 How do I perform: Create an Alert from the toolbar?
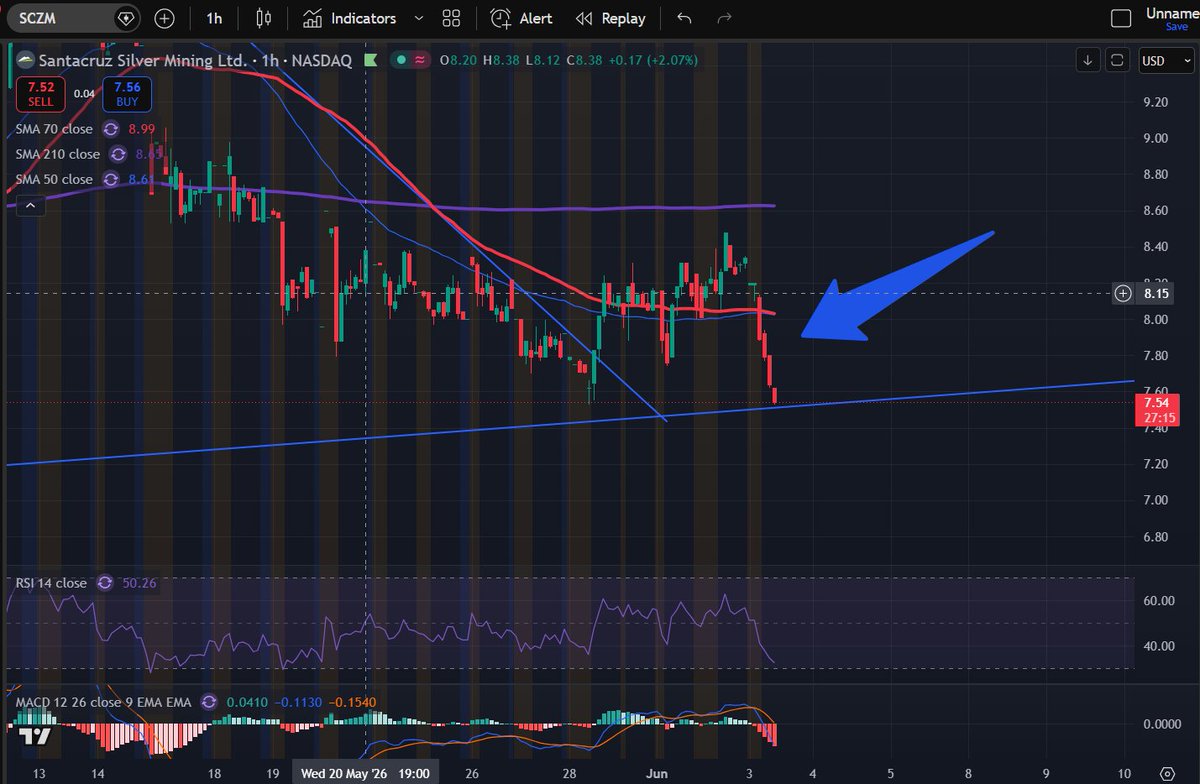pos(520,18)
